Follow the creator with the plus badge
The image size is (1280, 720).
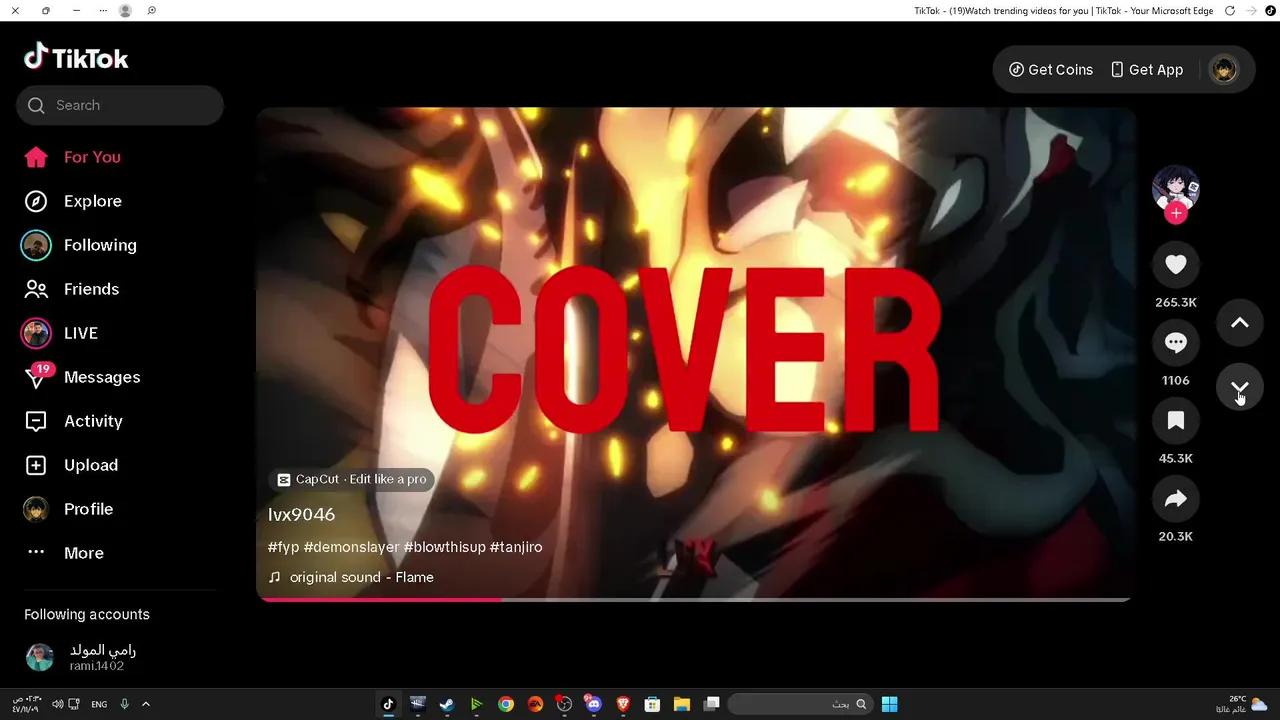coord(1176,213)
